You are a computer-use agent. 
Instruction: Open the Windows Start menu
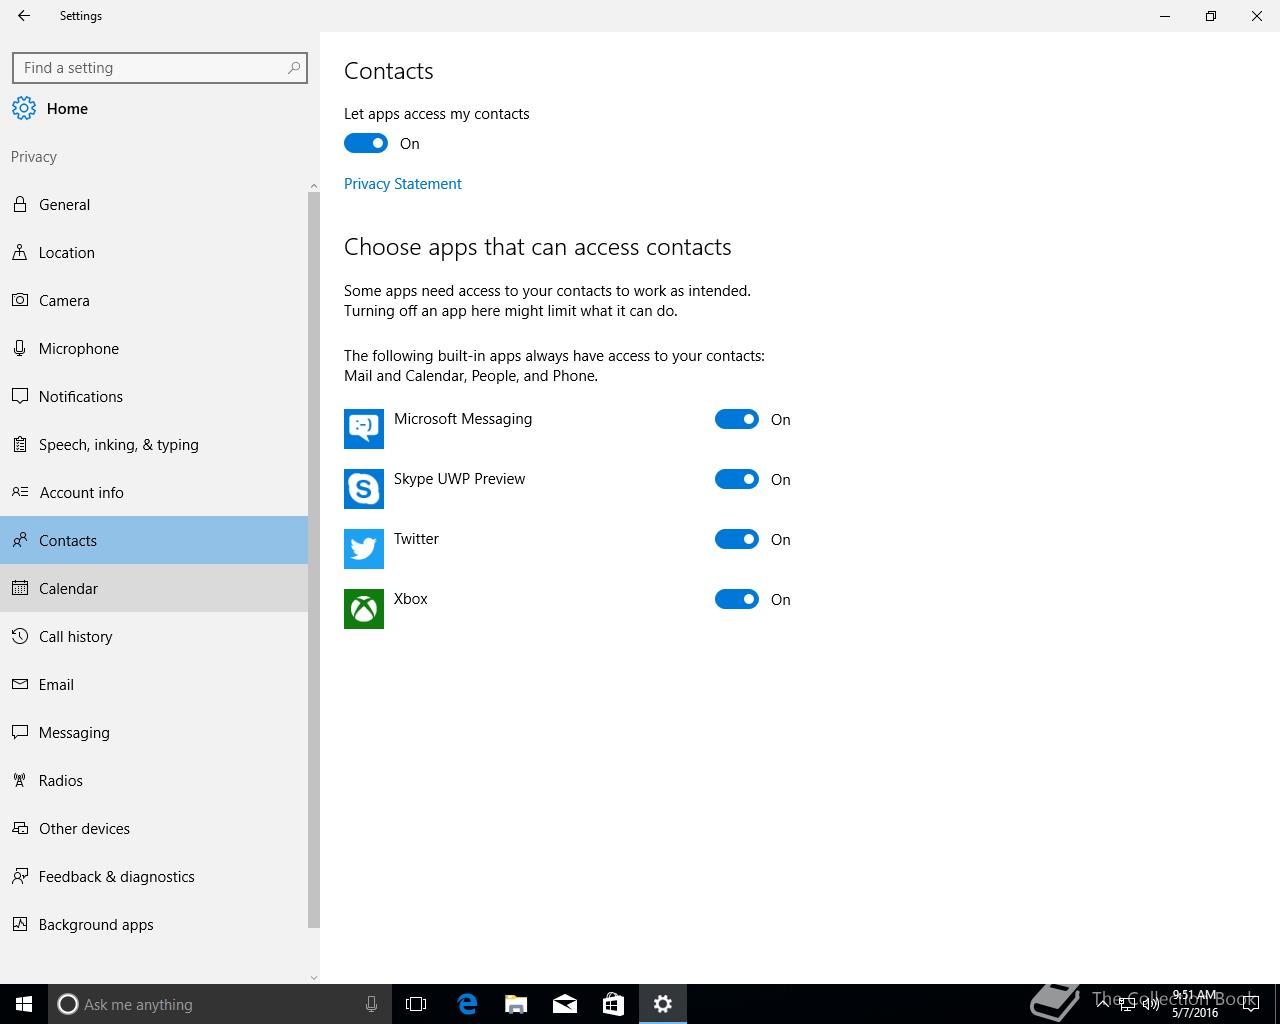(x=24, y=1004)
